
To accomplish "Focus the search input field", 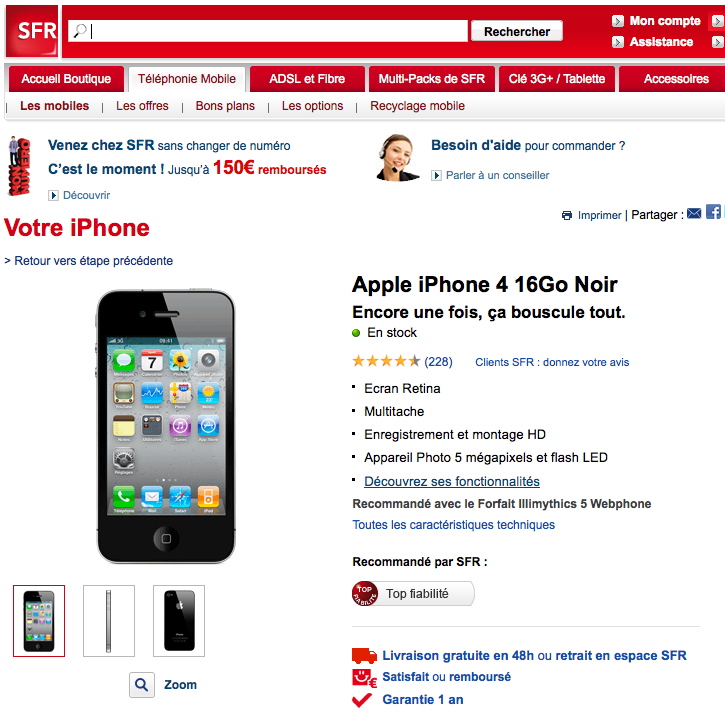I will tap(268, 31).
